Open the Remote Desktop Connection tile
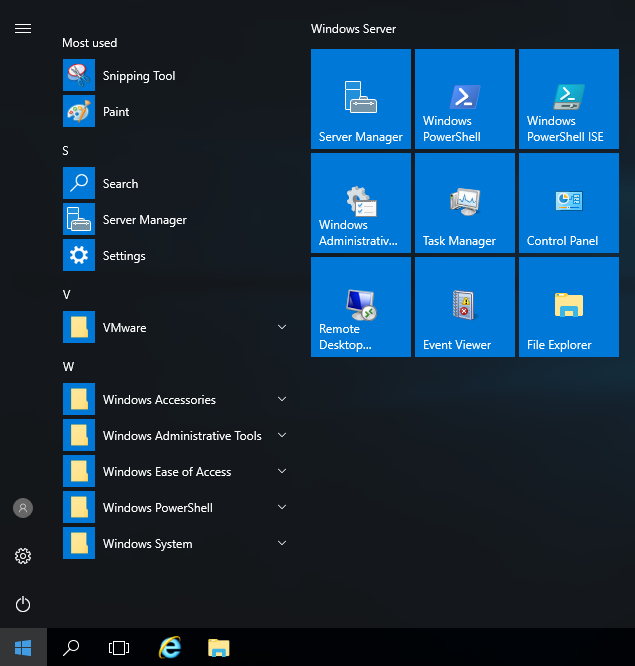This screenshot has height=666, width=635. point(361,307)
